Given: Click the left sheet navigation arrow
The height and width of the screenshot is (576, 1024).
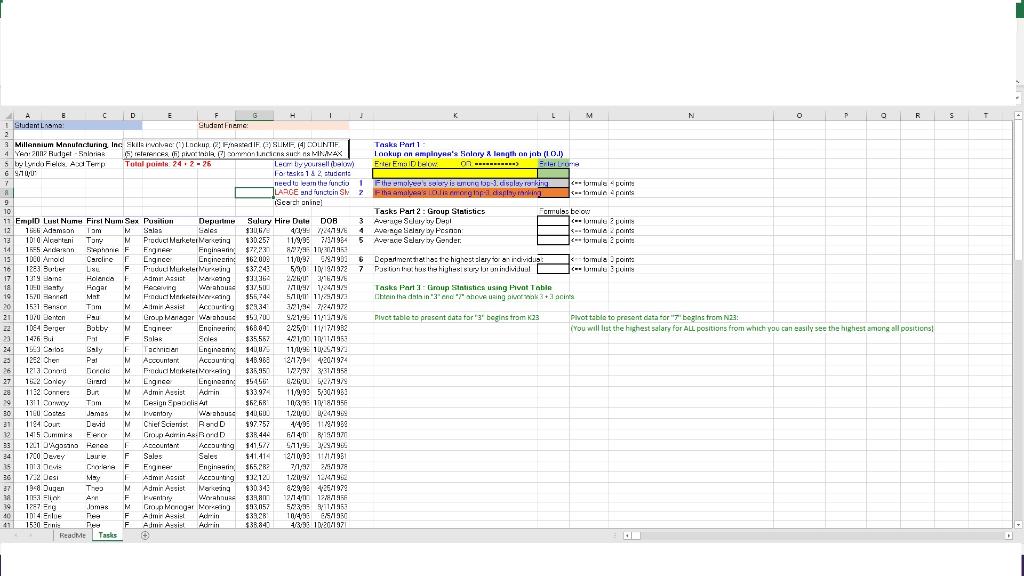Looking at the screenshot, I should 14,535.
